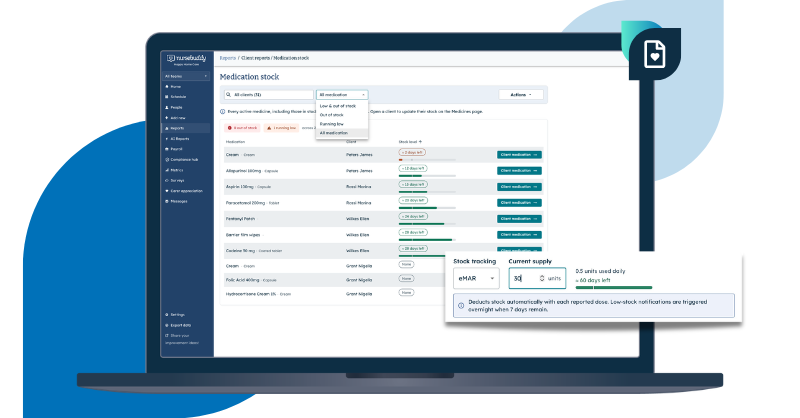Click the info icon beside 'Every active medicine'
The image size is (800, 418).
(x=222, y=112)
